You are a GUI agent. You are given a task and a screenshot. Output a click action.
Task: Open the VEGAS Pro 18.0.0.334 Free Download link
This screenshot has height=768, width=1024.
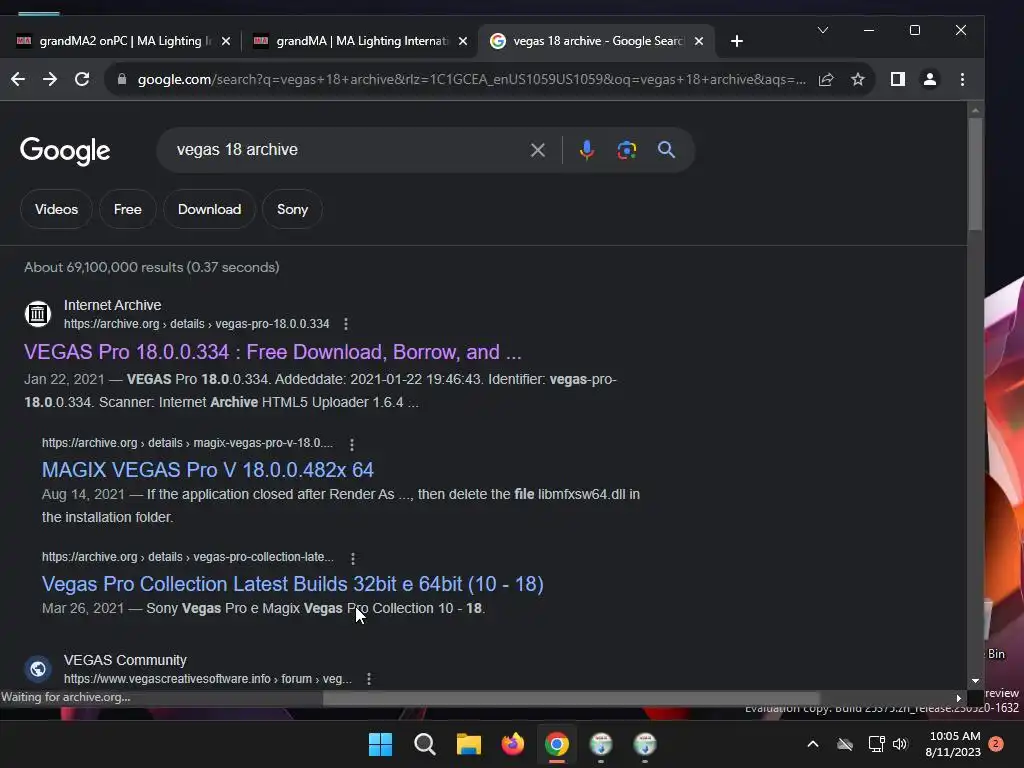[x=273, y=352]
